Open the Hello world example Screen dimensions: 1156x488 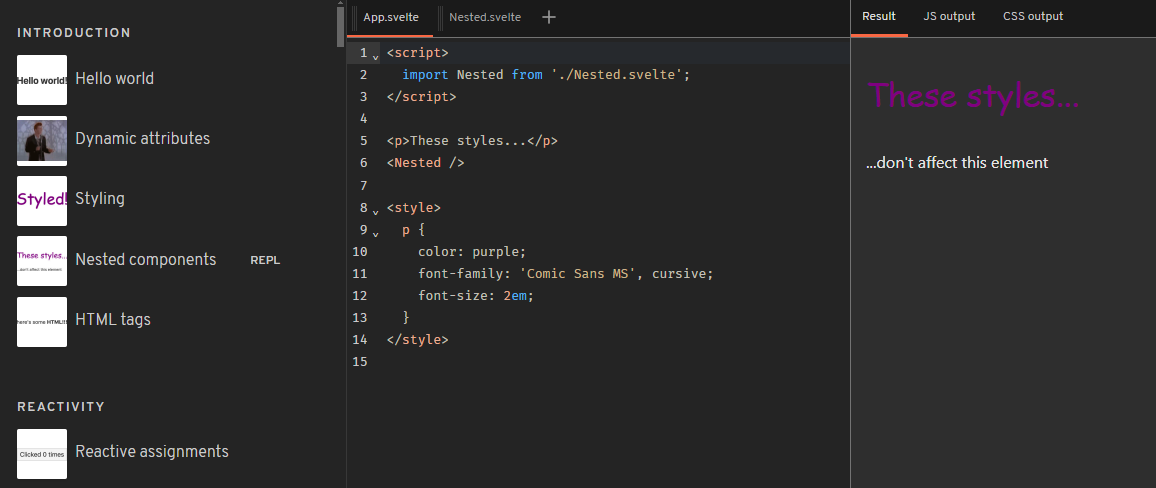(x=114, y=78)
